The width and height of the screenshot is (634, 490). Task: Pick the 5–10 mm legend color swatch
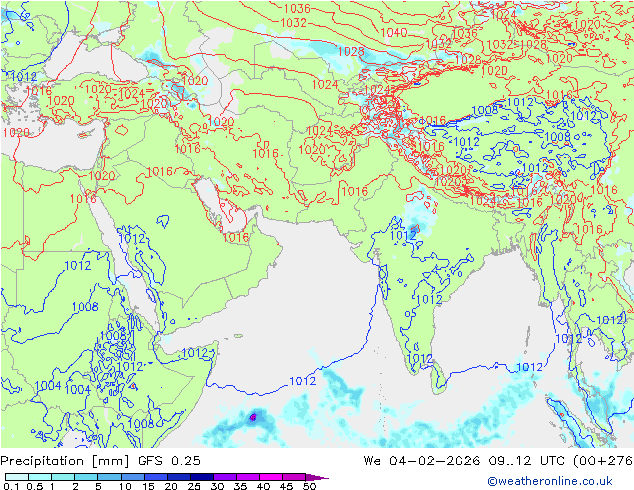pos(110,477)
